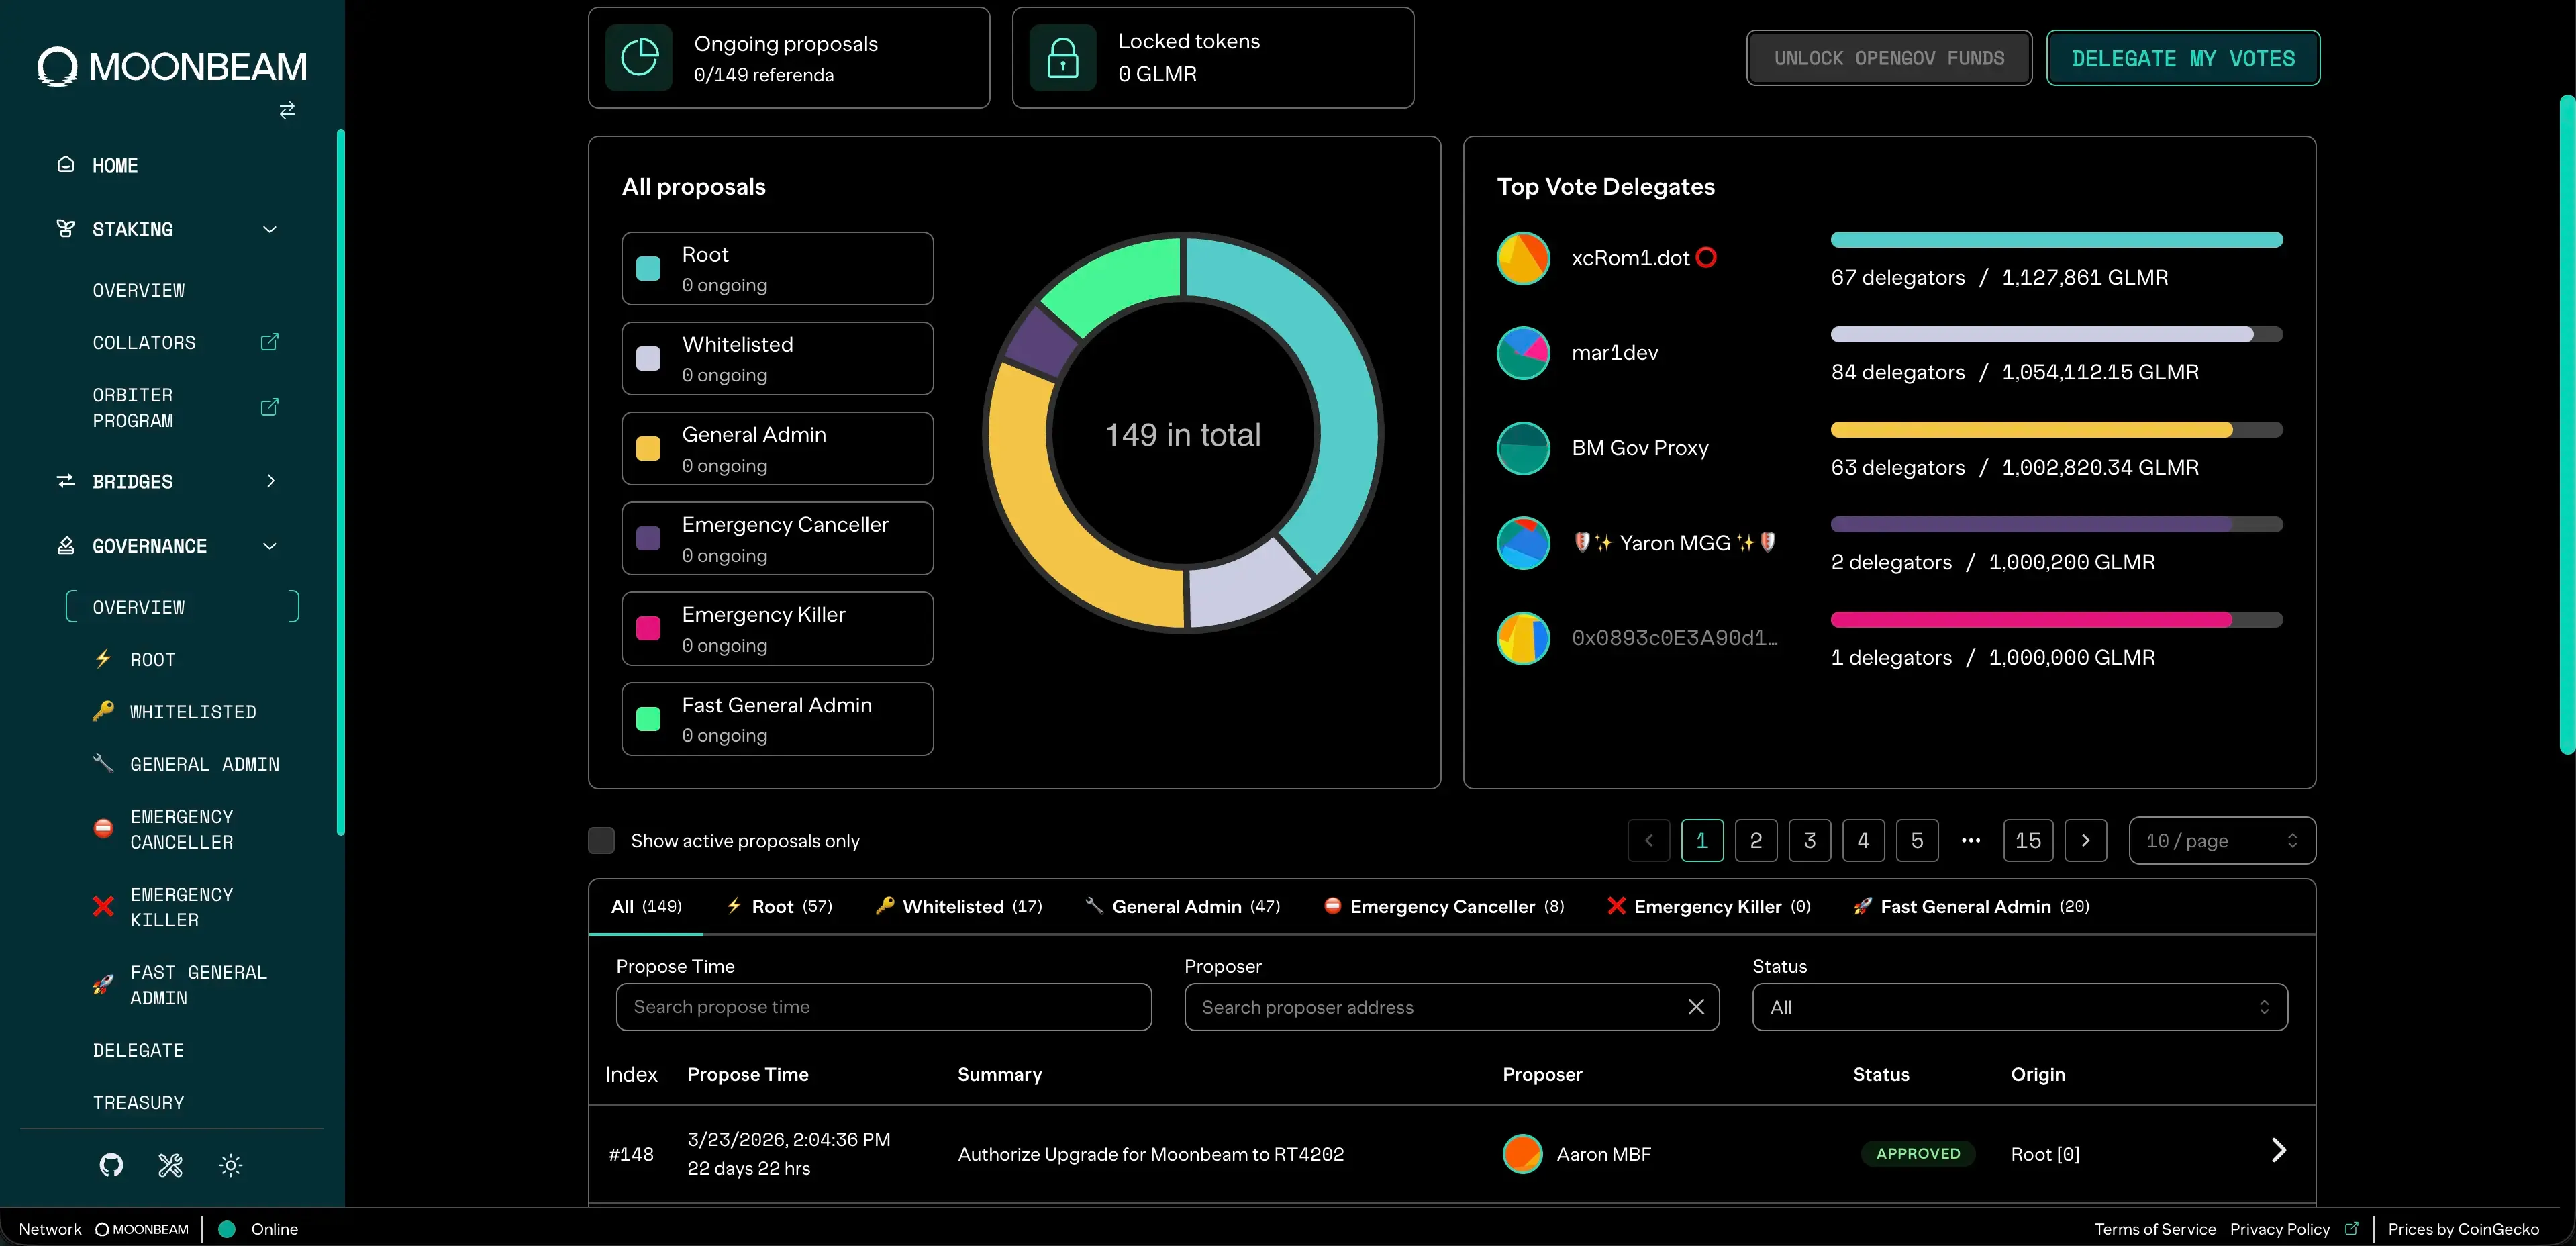
Task: Select the Whitelisted proposal category card
Action: pos(777,359)
